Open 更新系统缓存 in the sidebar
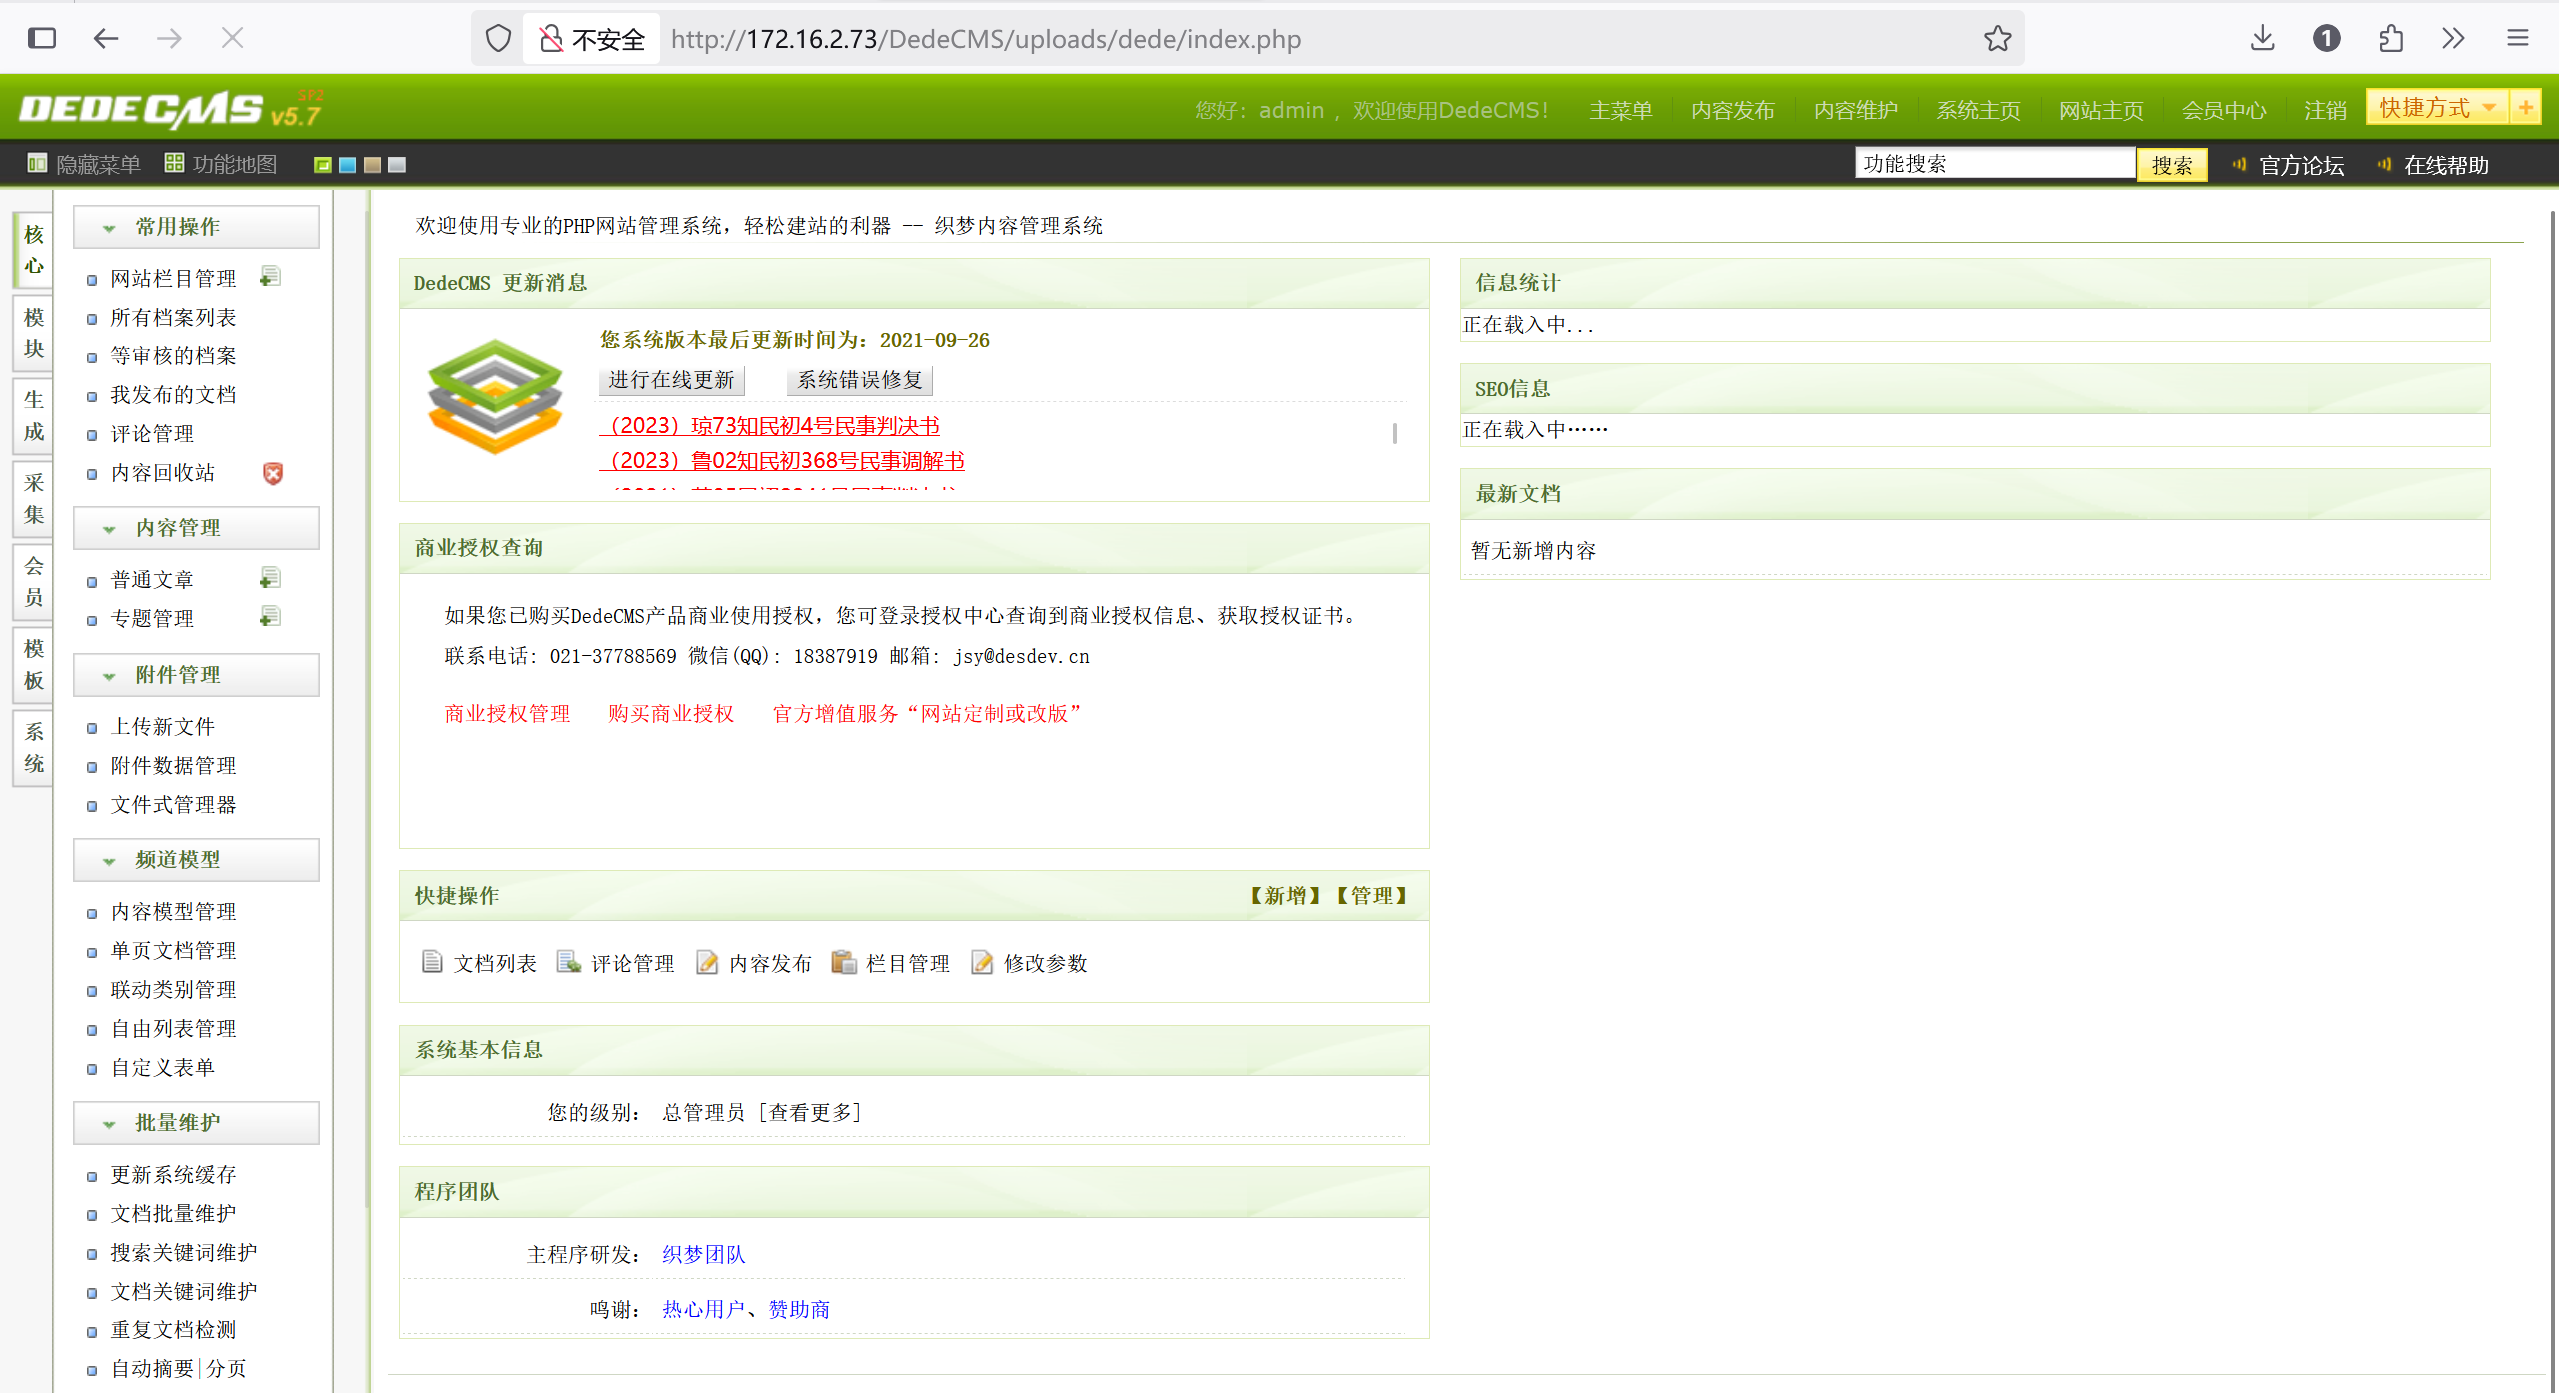 (x=173, y=1174)
